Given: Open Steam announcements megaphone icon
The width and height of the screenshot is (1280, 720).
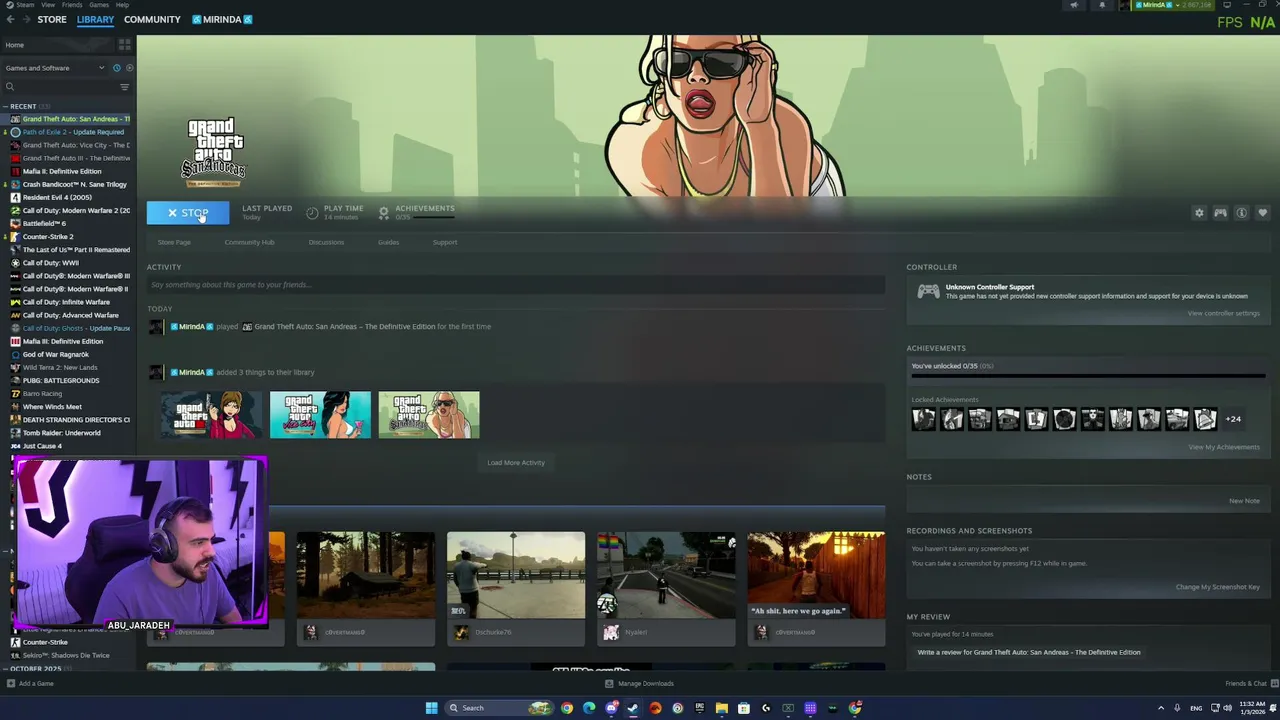Looking at the screenshot, I should point(1074,5).
